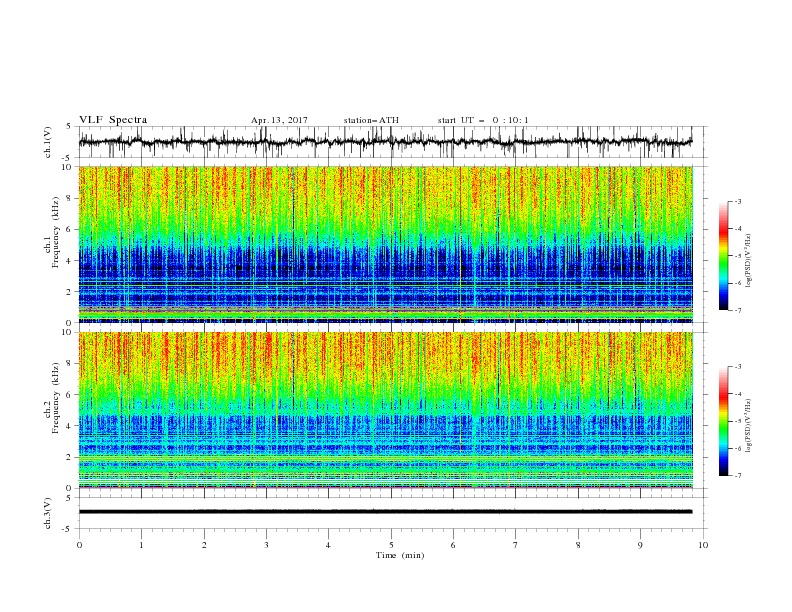Click the "-5" tick on ch.2 color bar
This screenshot has height=612, width=792.
(738, 421)
